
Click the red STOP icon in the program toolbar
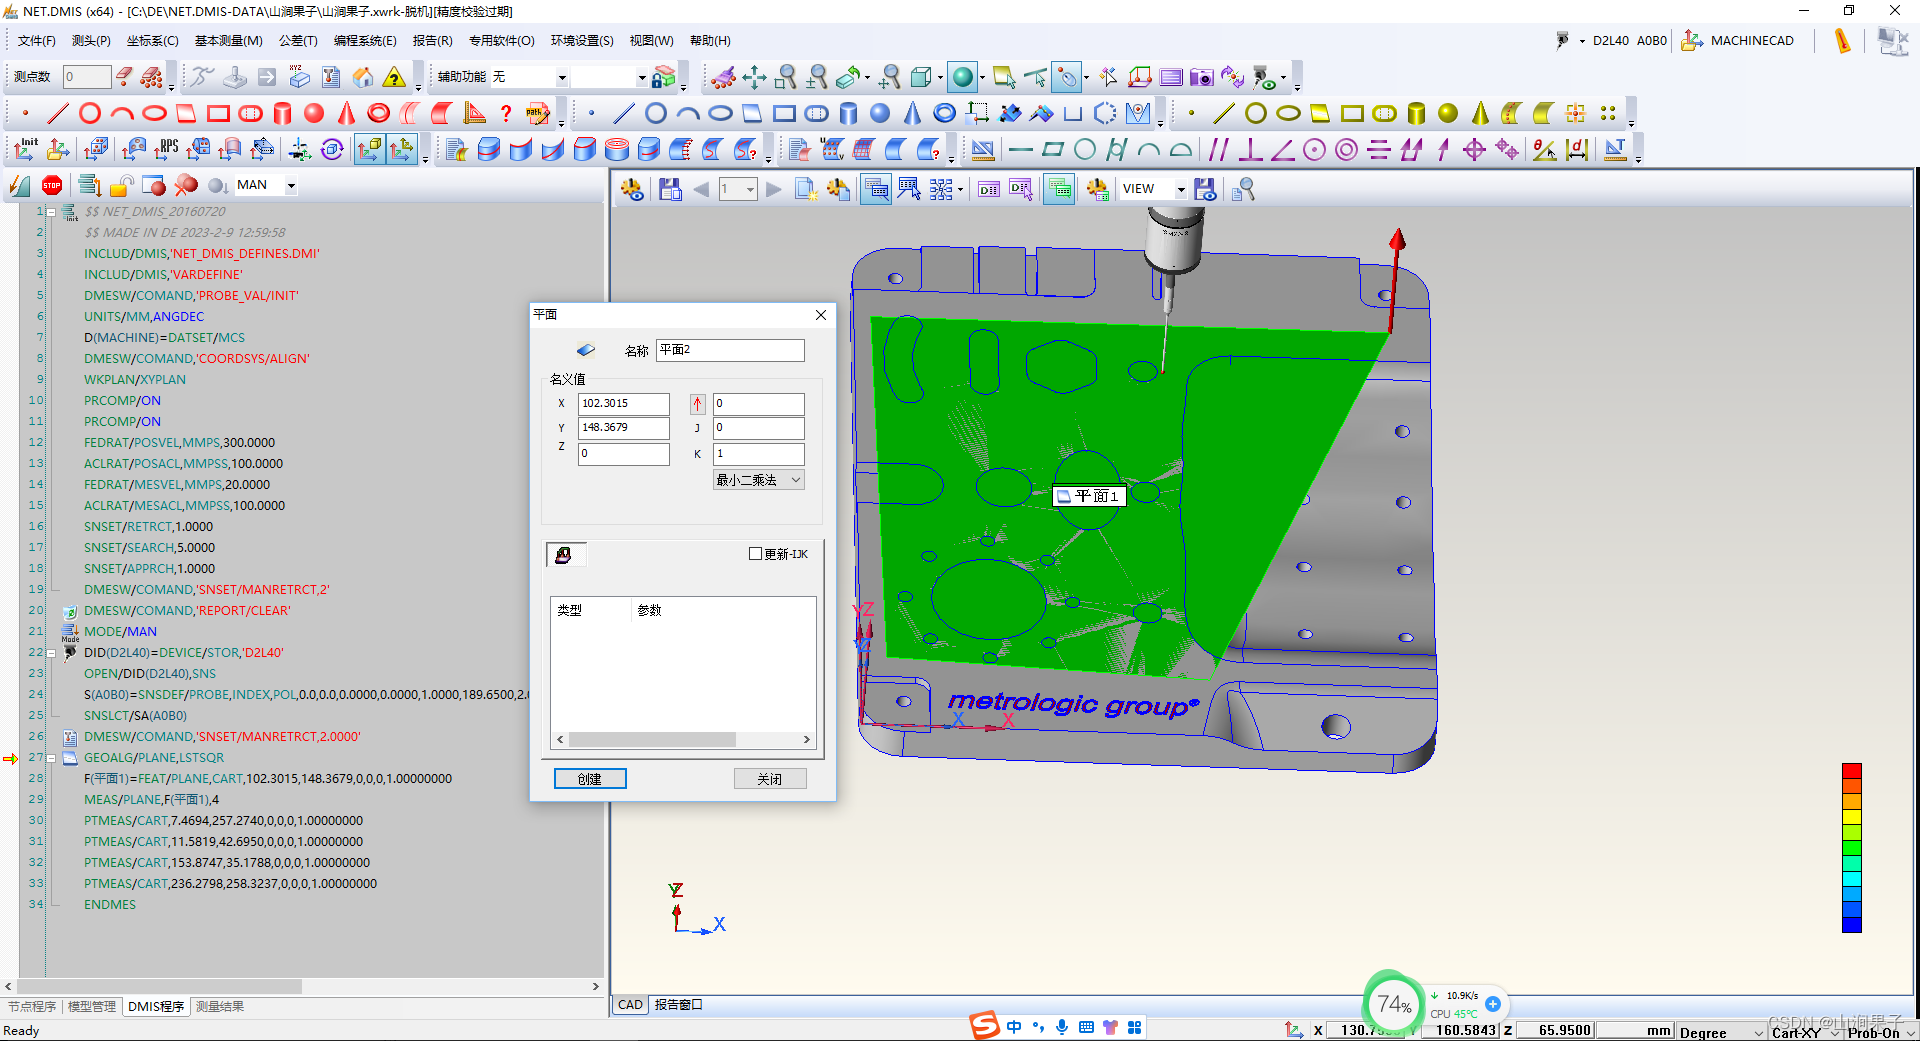[x=52, y=185]
